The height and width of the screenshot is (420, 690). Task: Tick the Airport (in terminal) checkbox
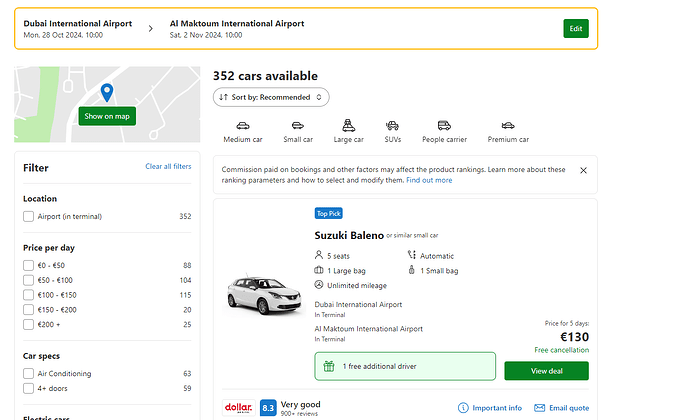29,217
